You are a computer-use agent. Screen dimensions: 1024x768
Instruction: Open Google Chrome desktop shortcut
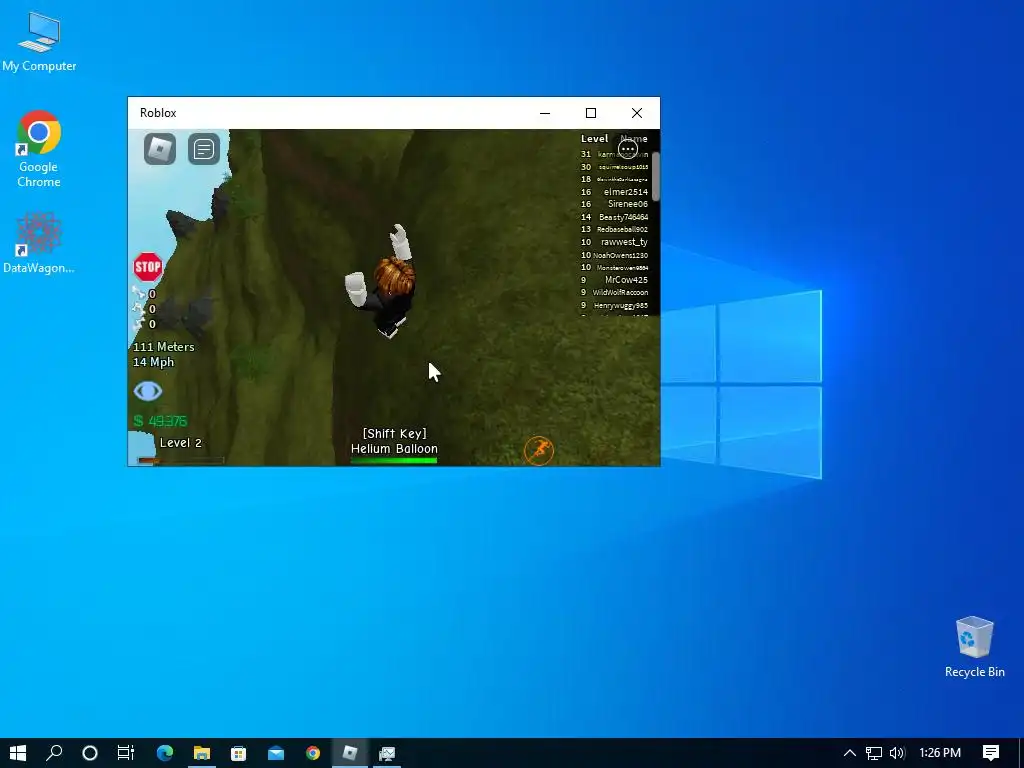(39, 150)
